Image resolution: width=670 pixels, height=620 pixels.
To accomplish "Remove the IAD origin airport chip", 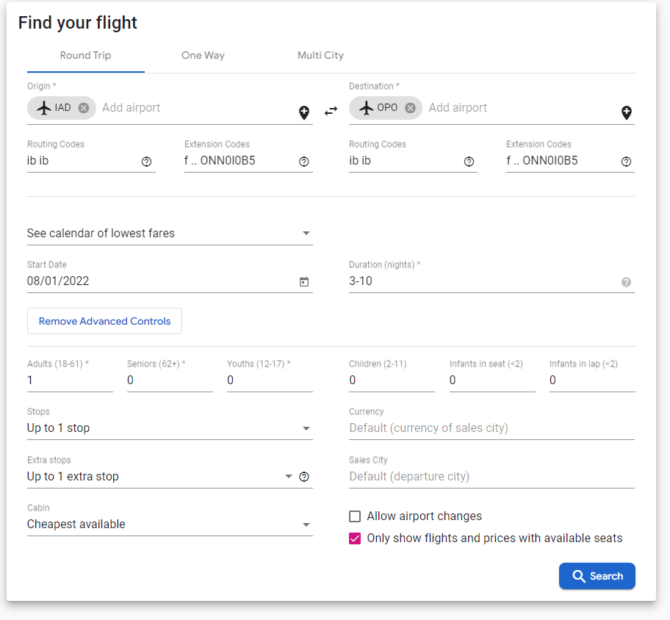I will pyautogui.click(x=84, y=108).
